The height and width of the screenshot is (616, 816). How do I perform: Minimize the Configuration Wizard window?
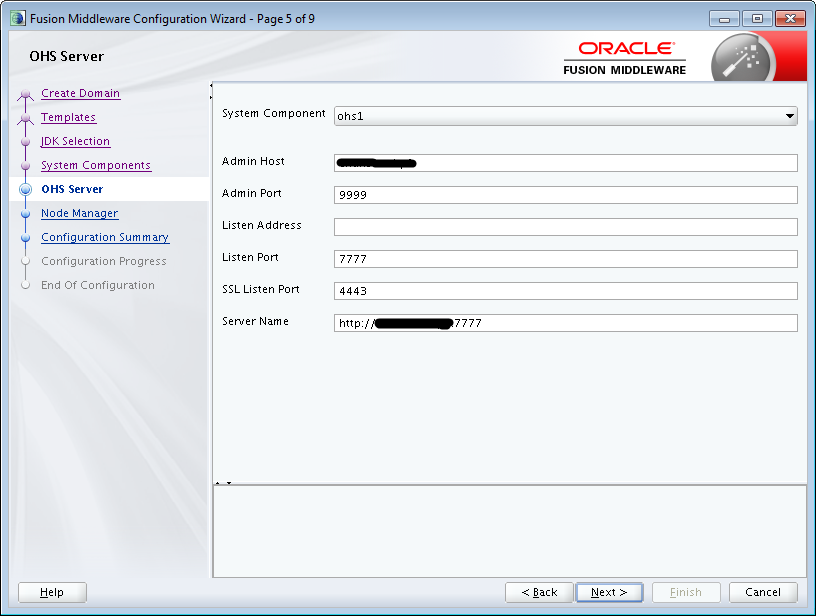click(724, 19)
